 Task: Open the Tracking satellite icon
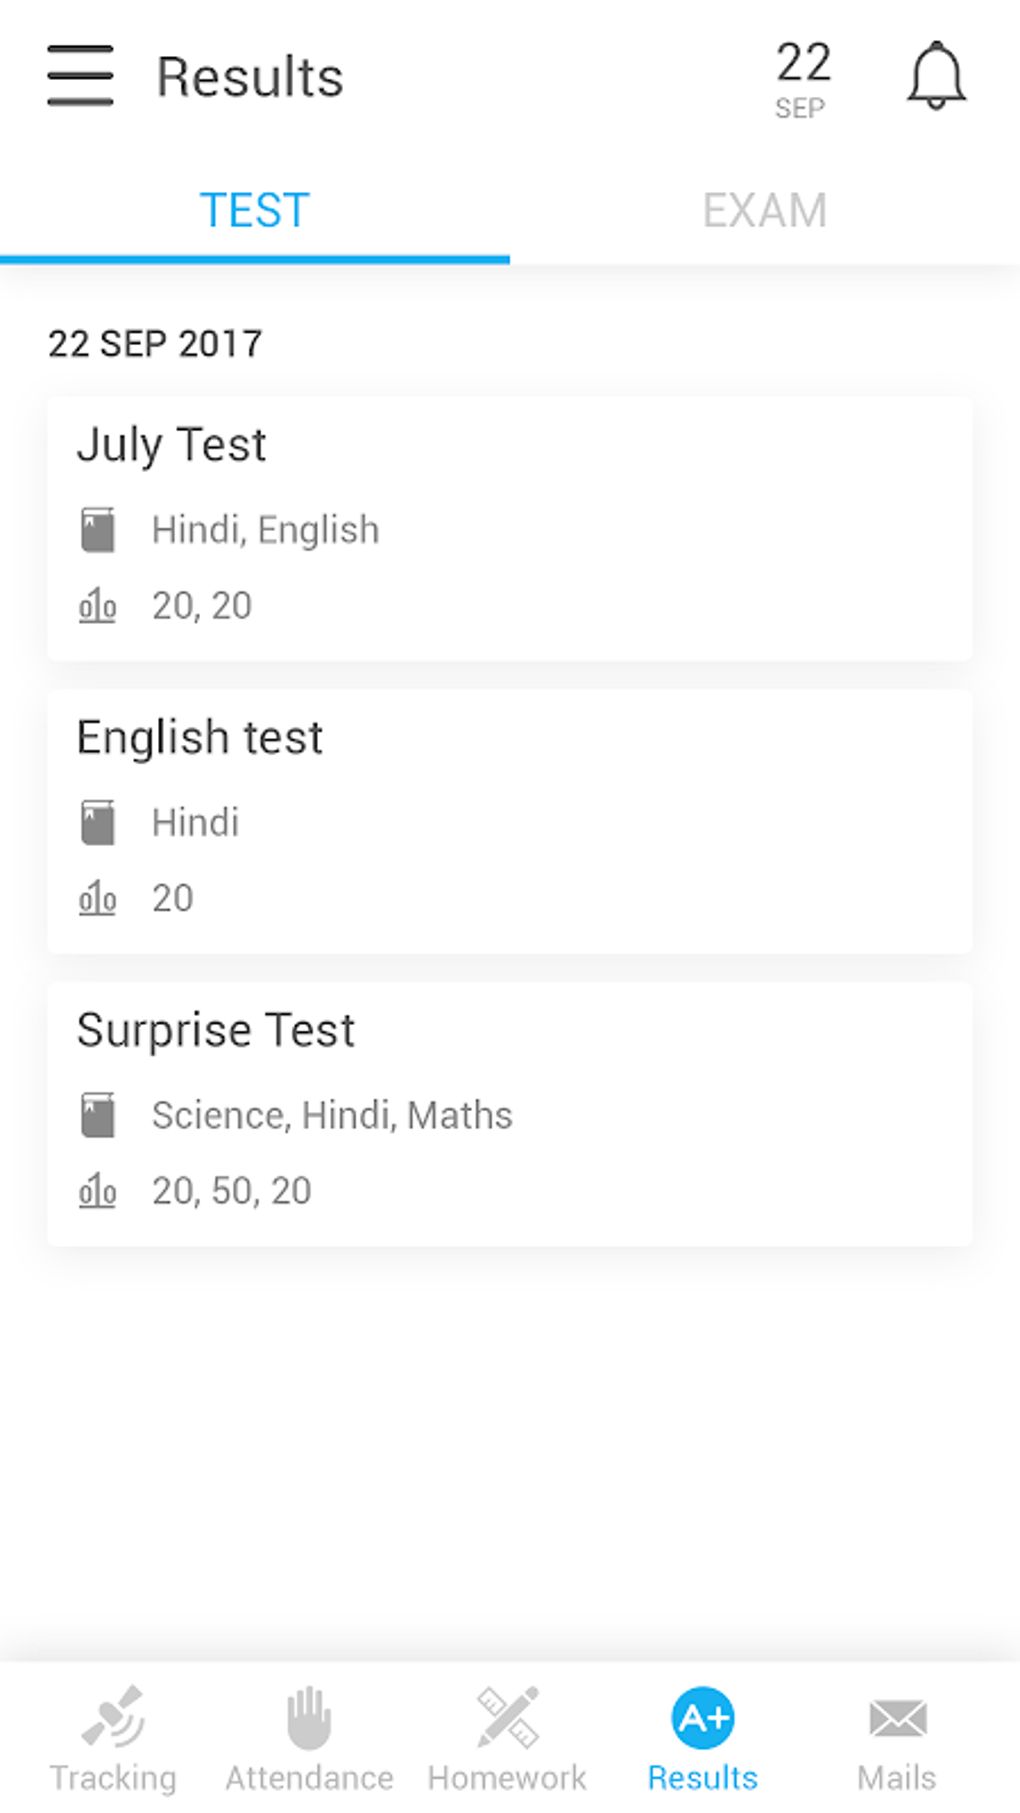113,1717
